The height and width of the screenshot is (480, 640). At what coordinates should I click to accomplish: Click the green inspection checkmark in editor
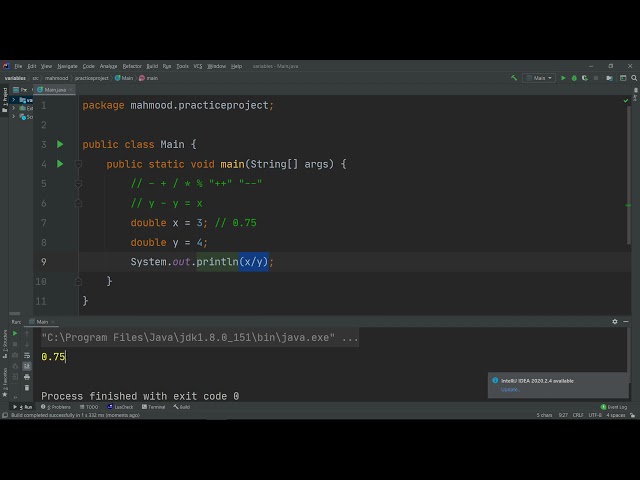click(x=626, y=100)
